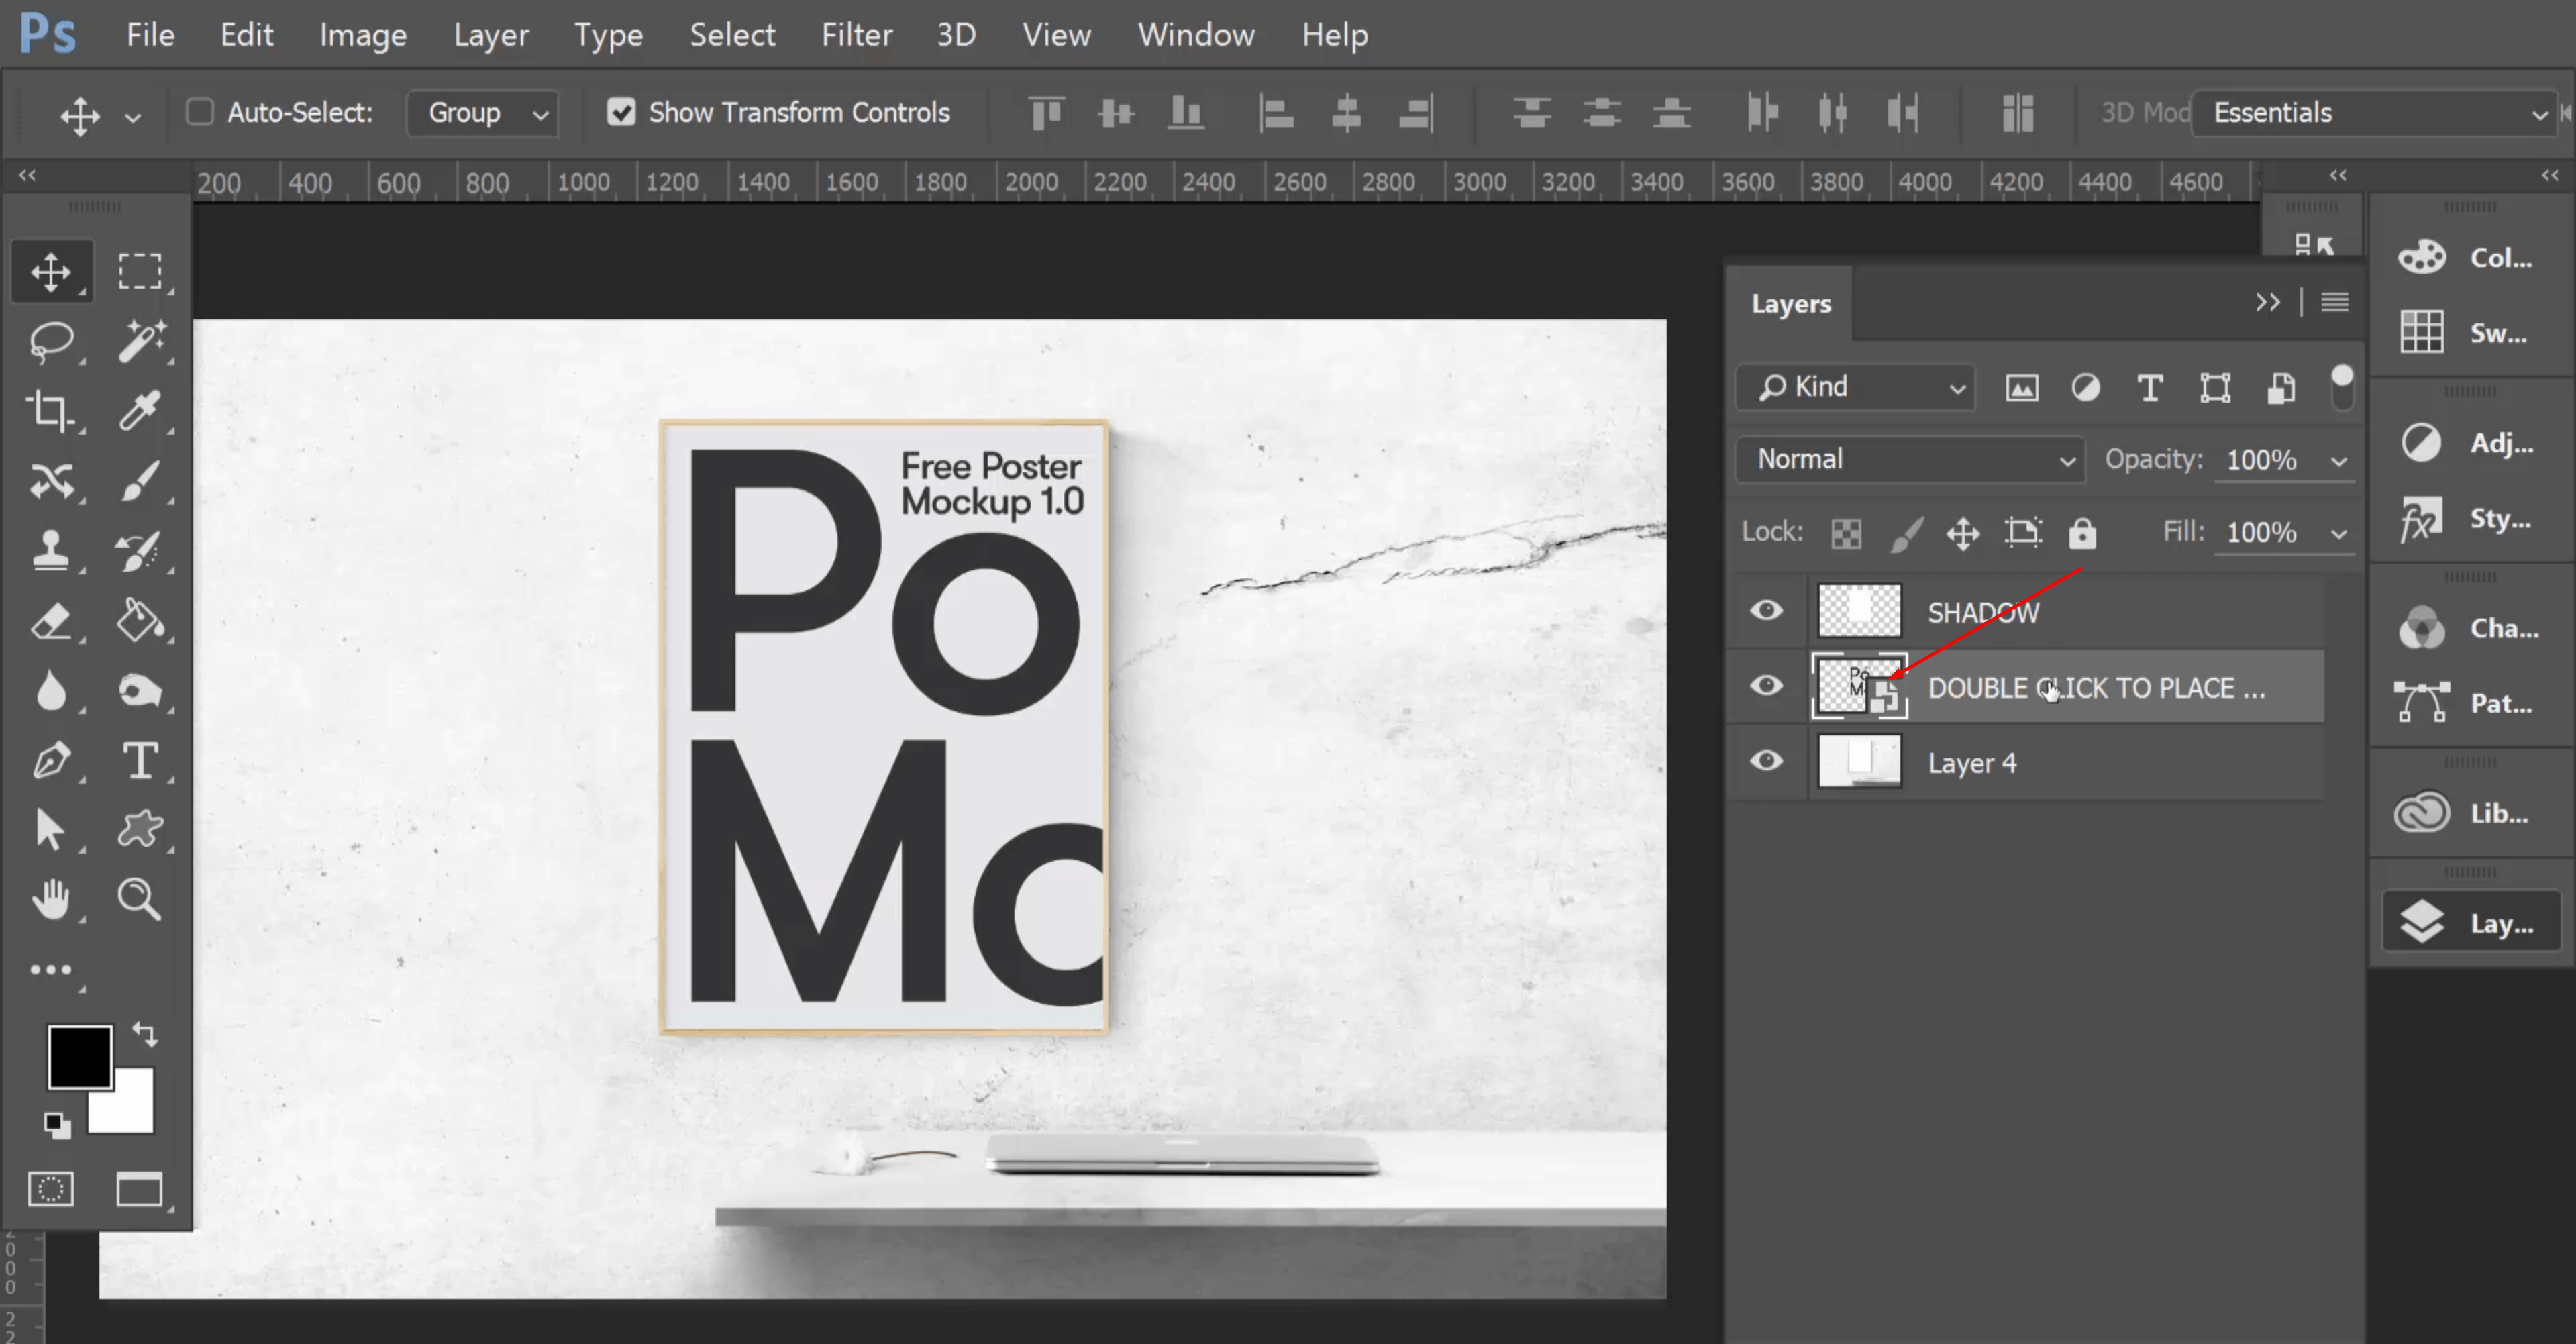Lock all layer attributes with padlock
The height and width of the screenshot is (1344, 2576).
2082,533
